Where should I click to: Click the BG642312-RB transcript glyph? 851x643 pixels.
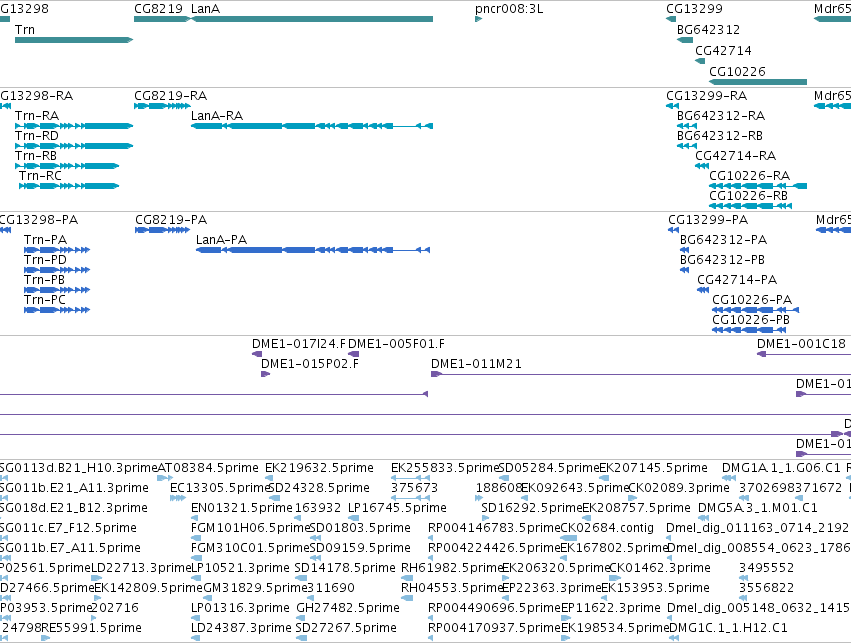(687, 146)
